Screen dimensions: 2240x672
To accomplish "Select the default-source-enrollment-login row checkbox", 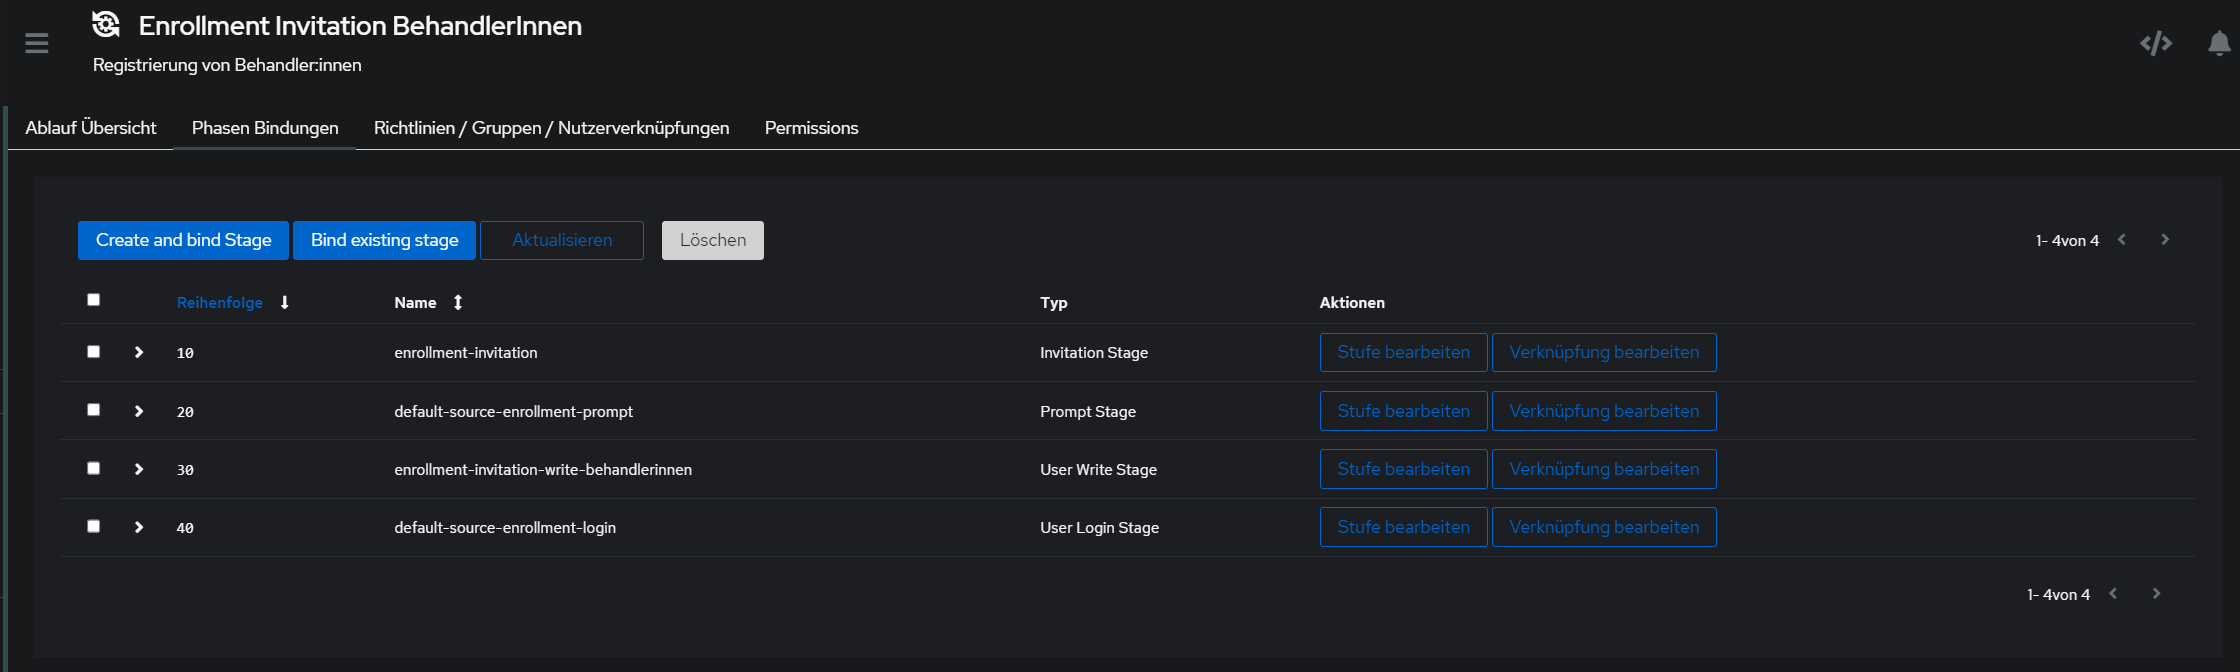I will pos(94,526).
